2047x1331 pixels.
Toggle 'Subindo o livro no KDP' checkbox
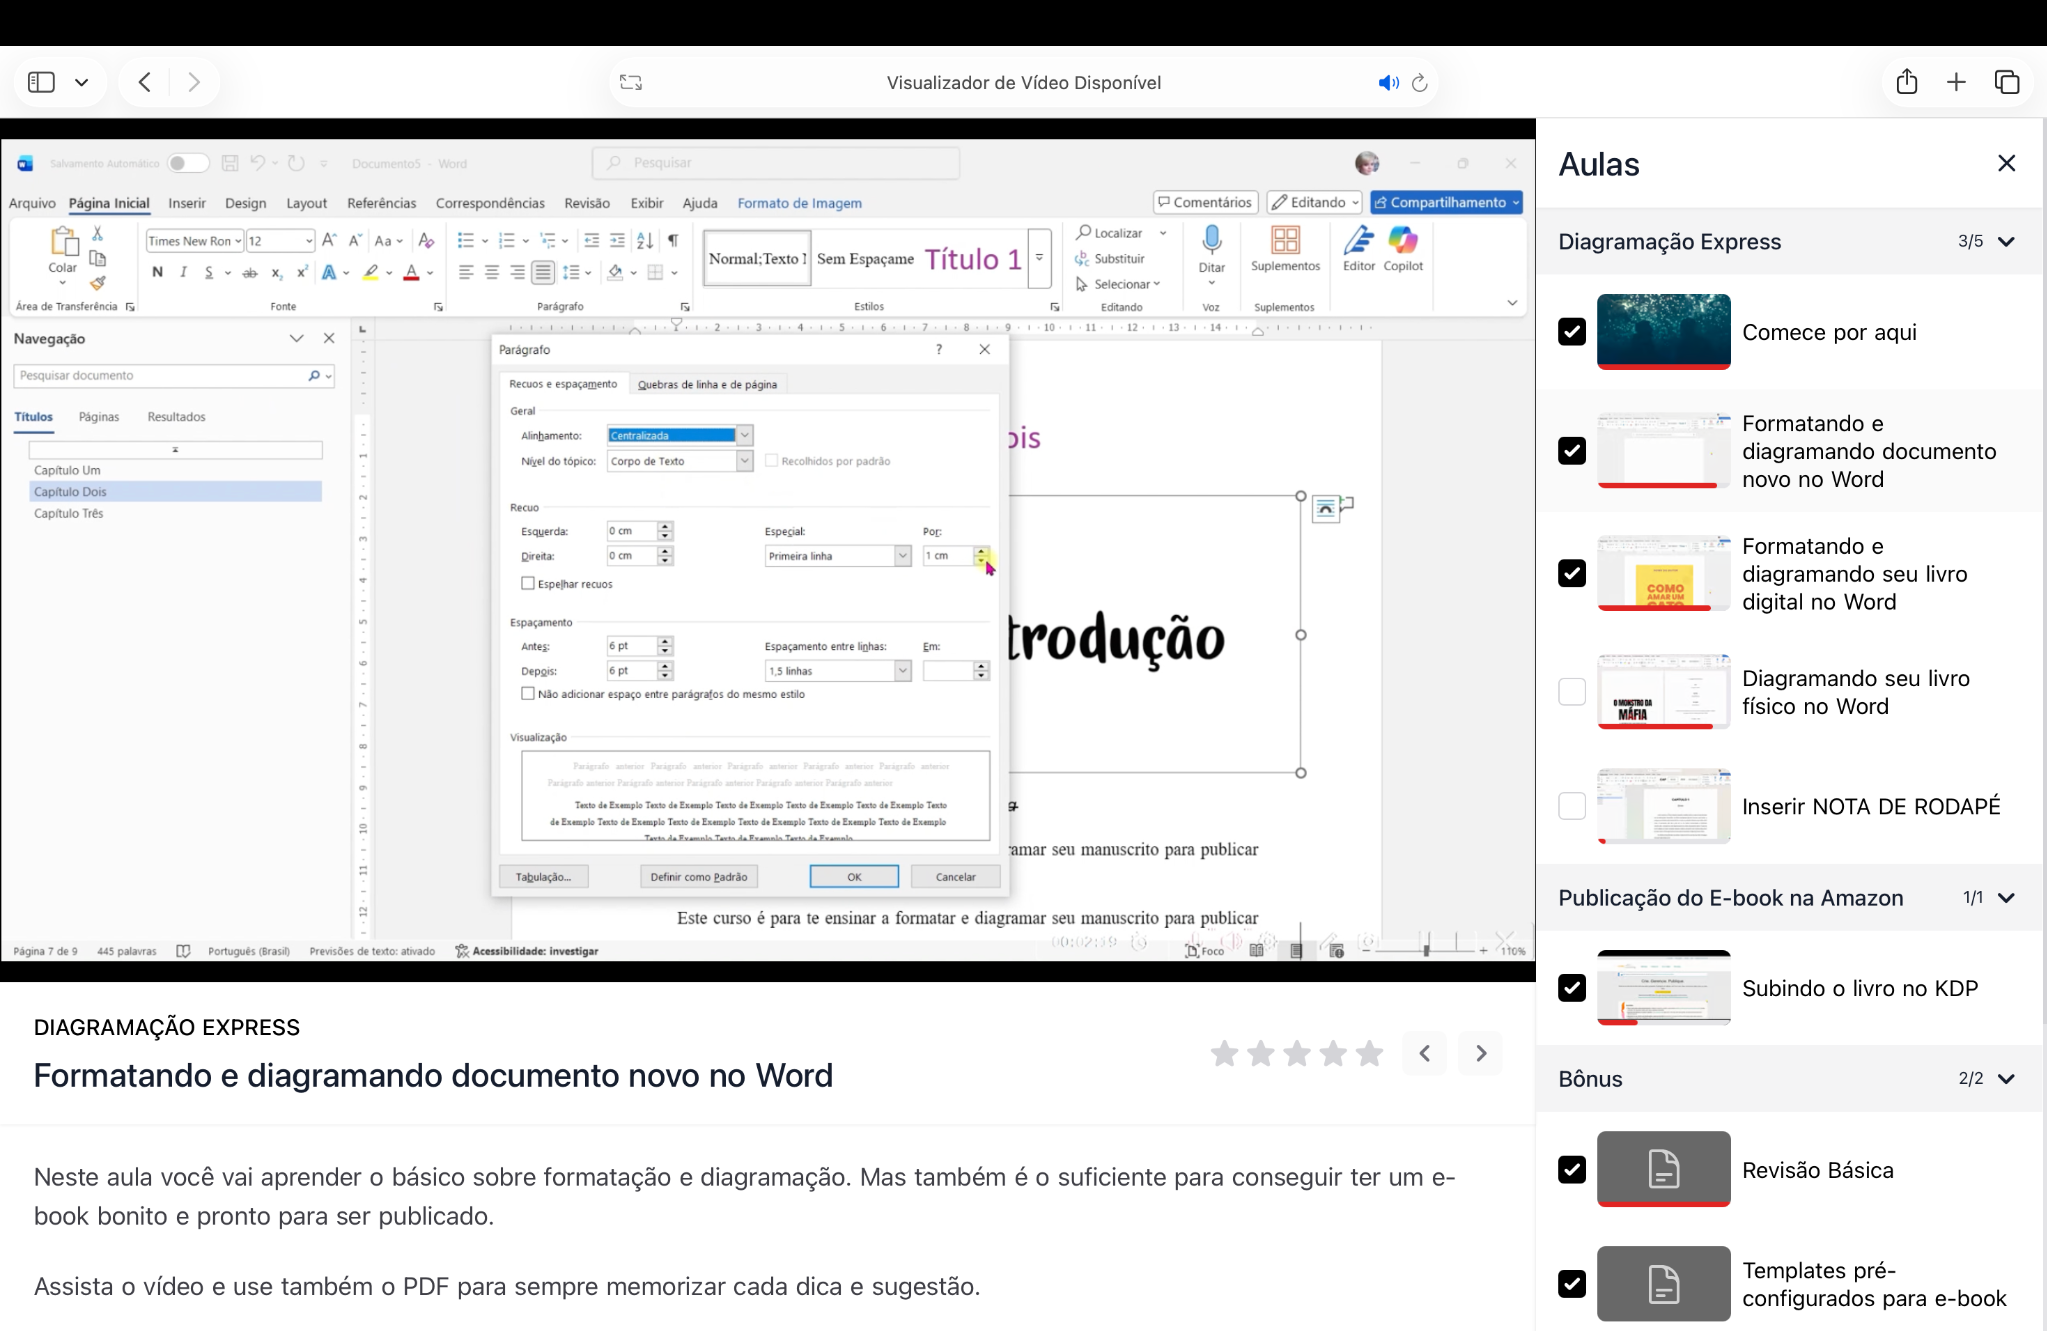[x=1572, y=988]
